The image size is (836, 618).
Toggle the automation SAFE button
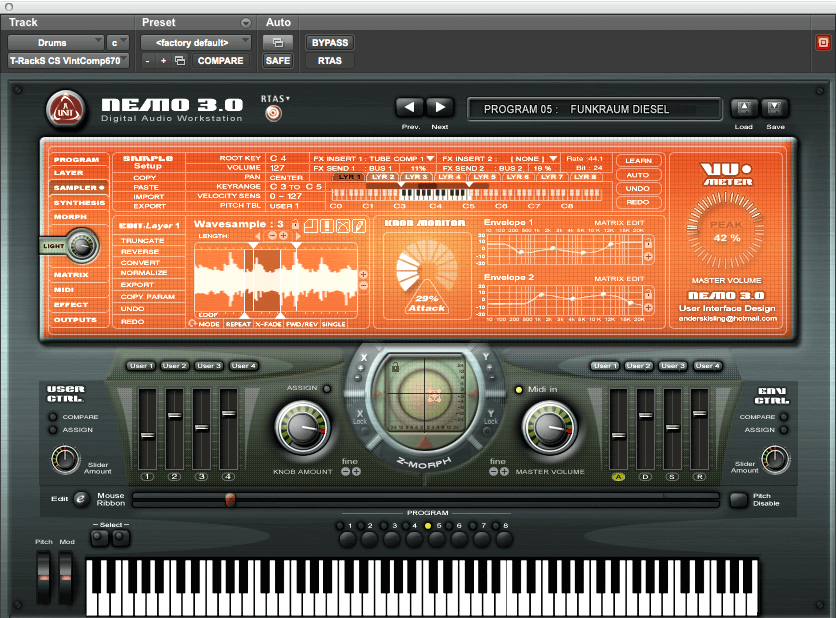[278, 61]
